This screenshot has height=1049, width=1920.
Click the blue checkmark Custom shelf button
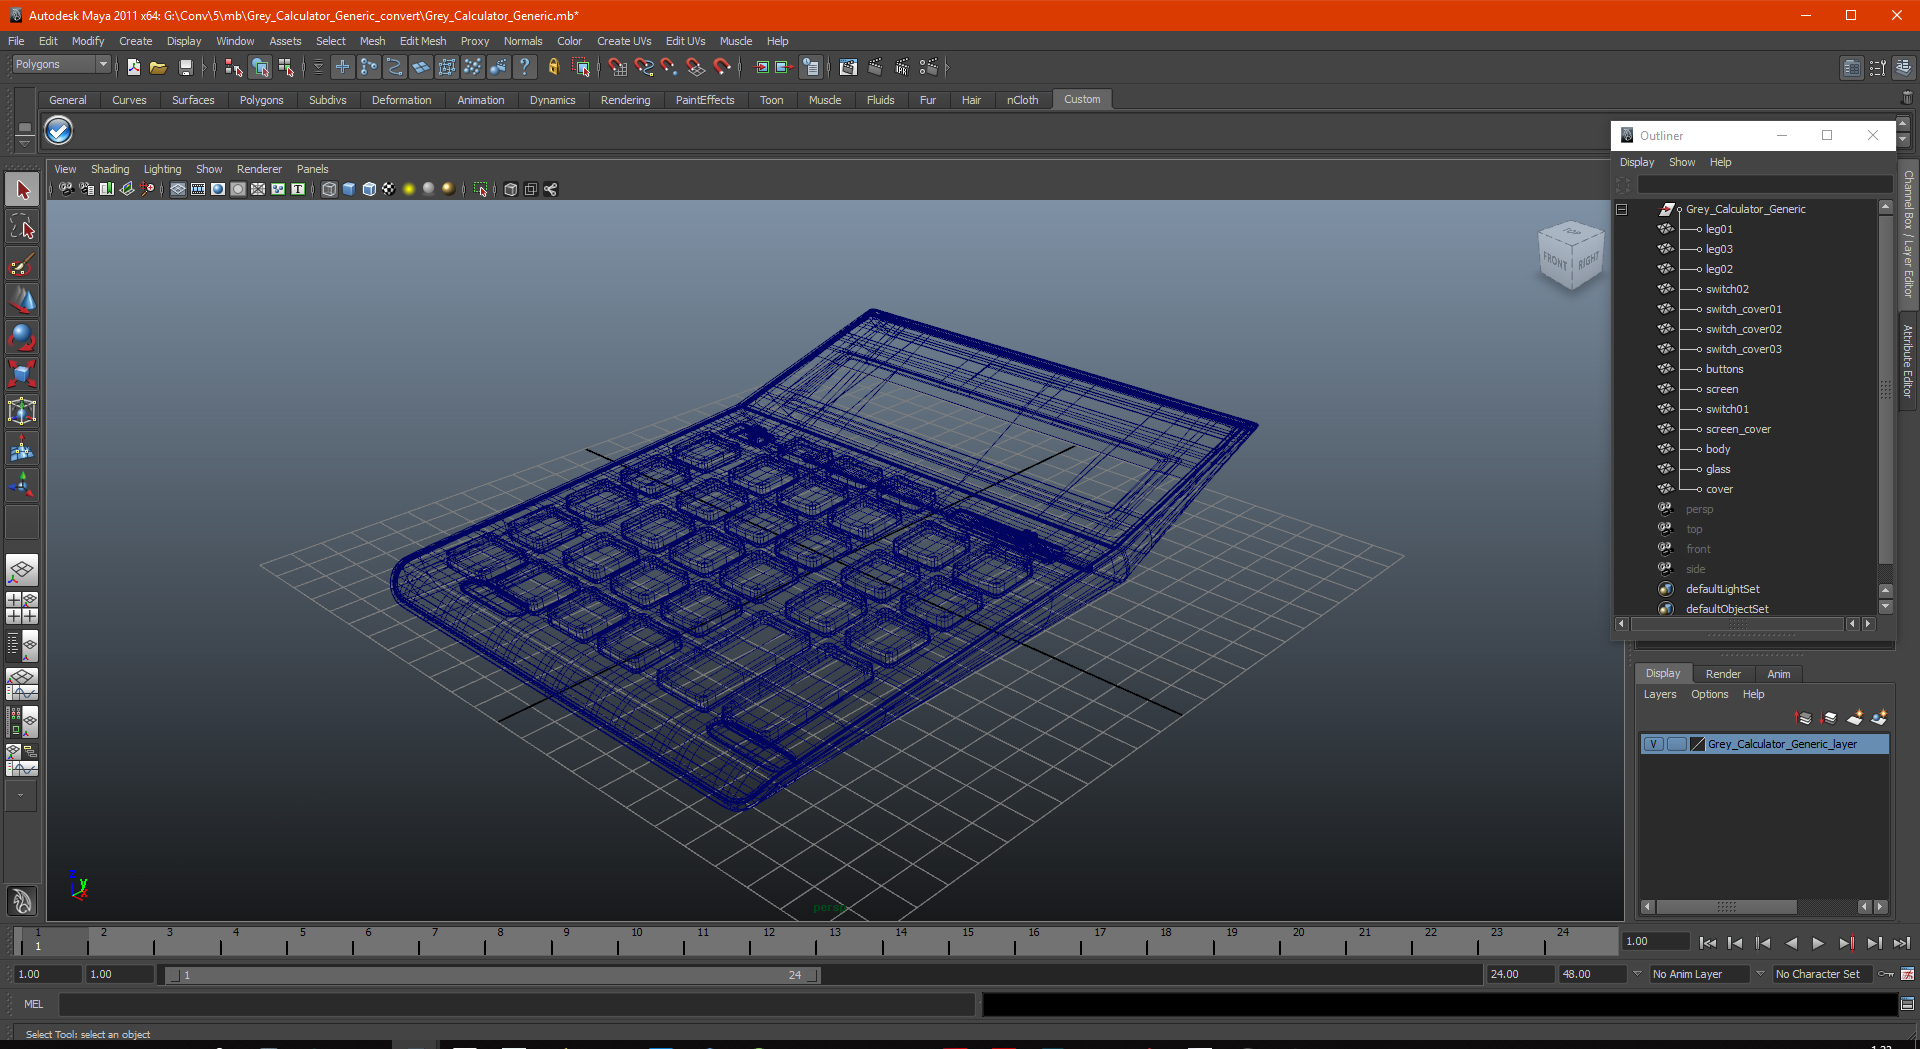[59, 131]
